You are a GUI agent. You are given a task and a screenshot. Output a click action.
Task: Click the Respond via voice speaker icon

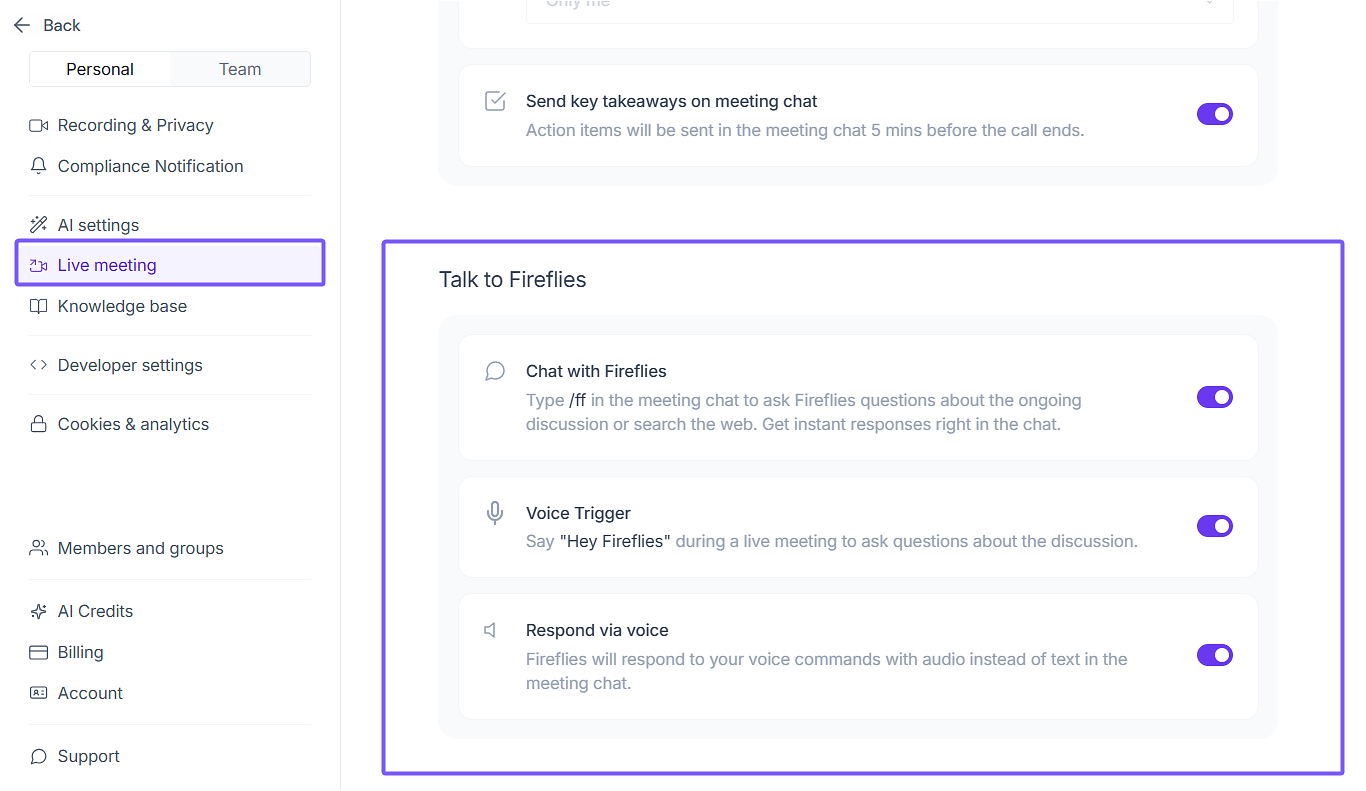[x=491, y=631]
